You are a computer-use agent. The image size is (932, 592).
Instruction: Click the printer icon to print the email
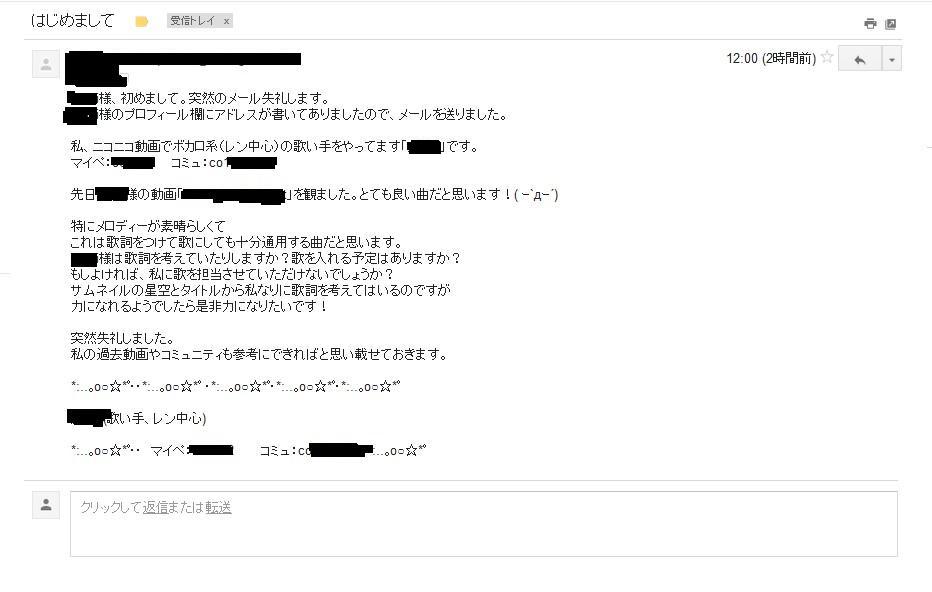tap(870, 24)
